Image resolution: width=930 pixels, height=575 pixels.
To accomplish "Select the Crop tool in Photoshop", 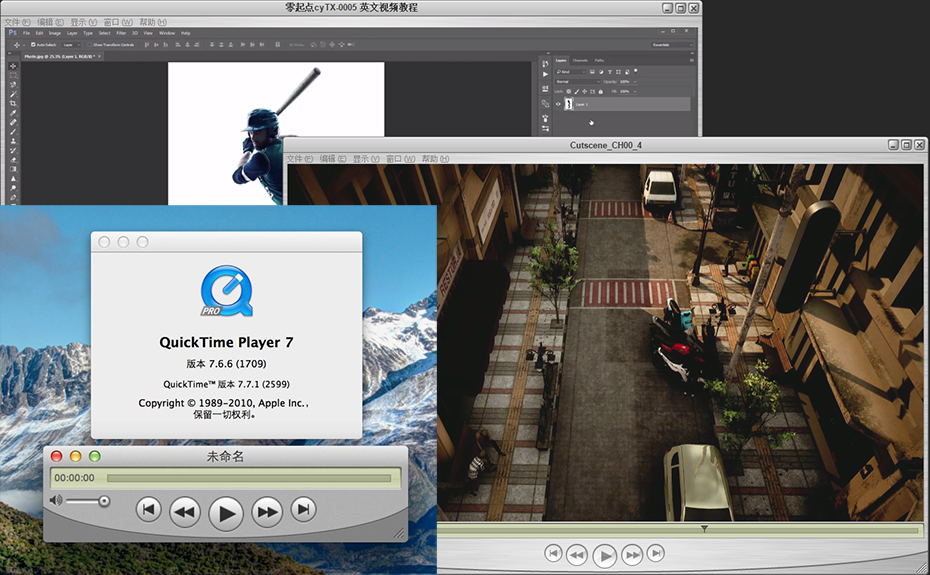I will point(13,103).
